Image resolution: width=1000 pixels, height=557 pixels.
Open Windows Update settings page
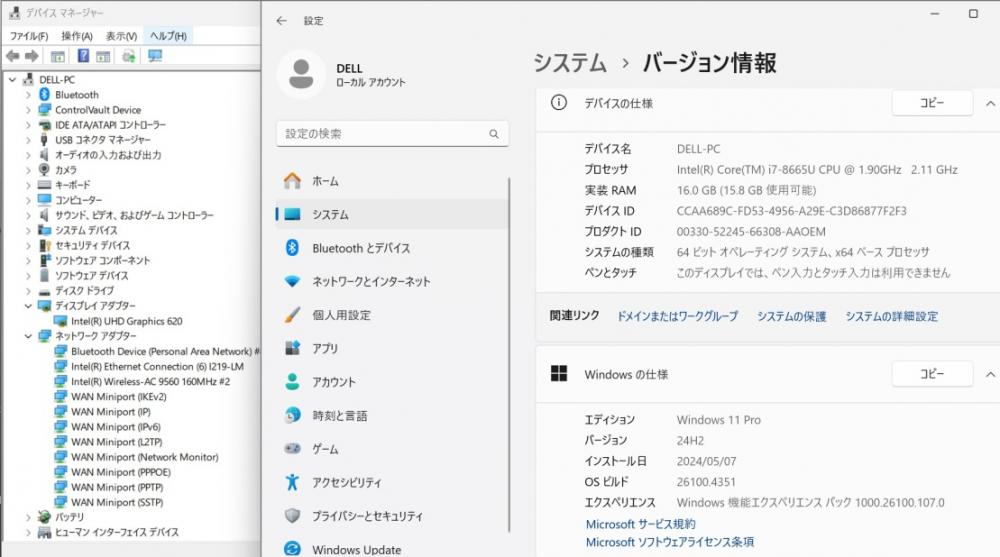(x=392, y=549)
